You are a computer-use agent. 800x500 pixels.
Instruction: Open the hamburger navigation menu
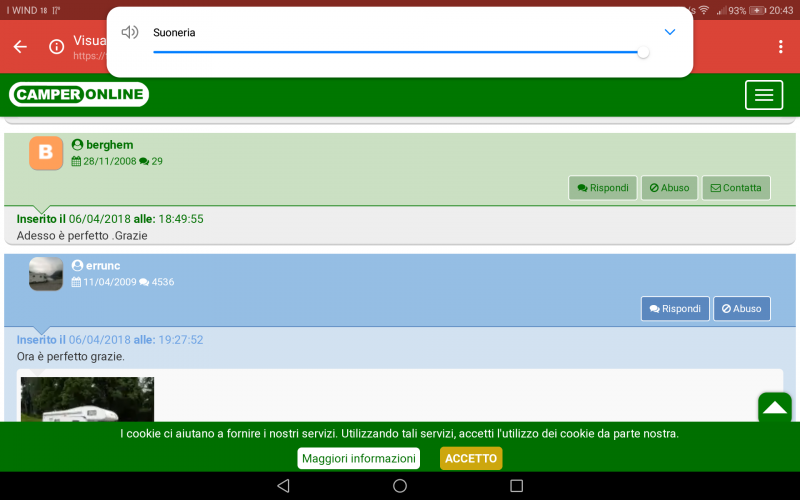click(764, 95)
